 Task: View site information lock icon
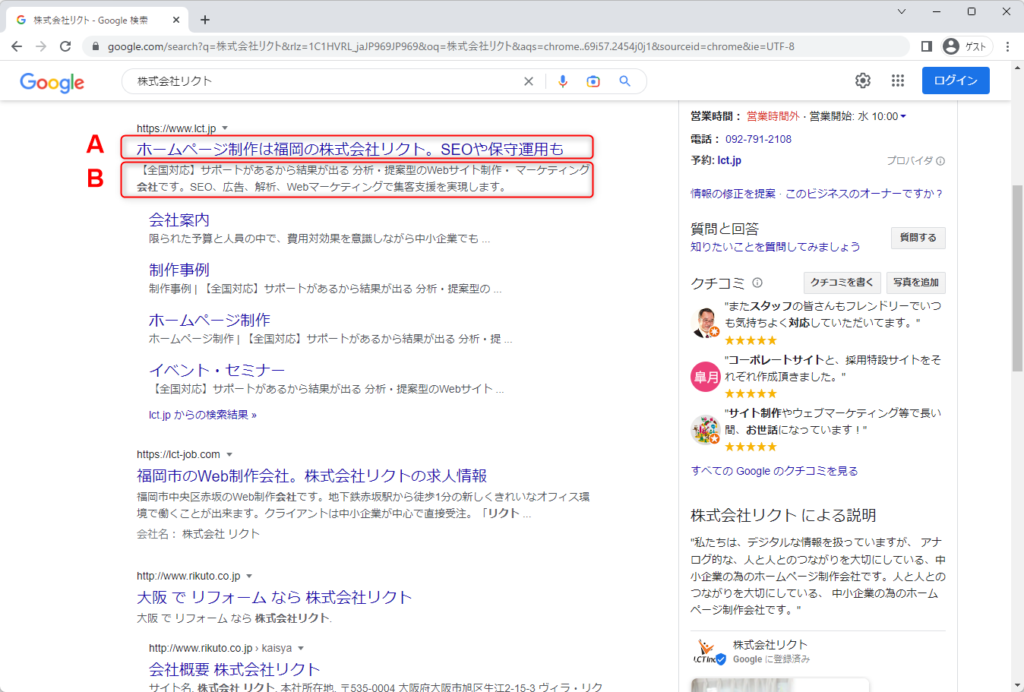[96, 46]
